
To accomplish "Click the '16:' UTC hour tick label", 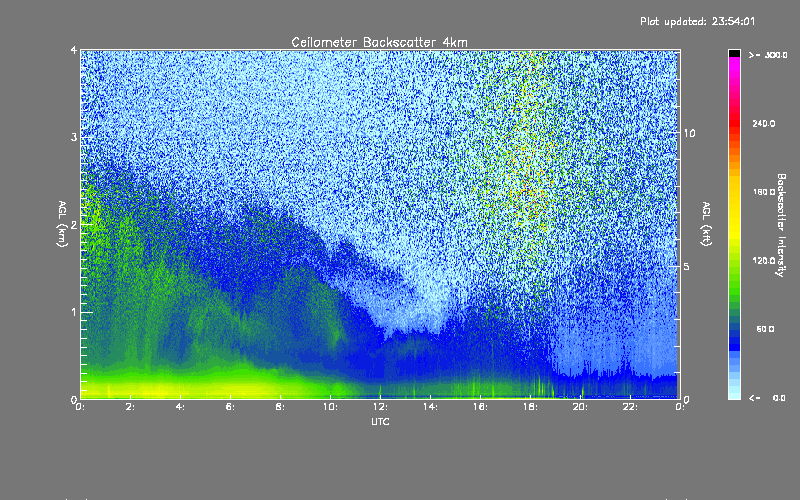I will [480, 407].
